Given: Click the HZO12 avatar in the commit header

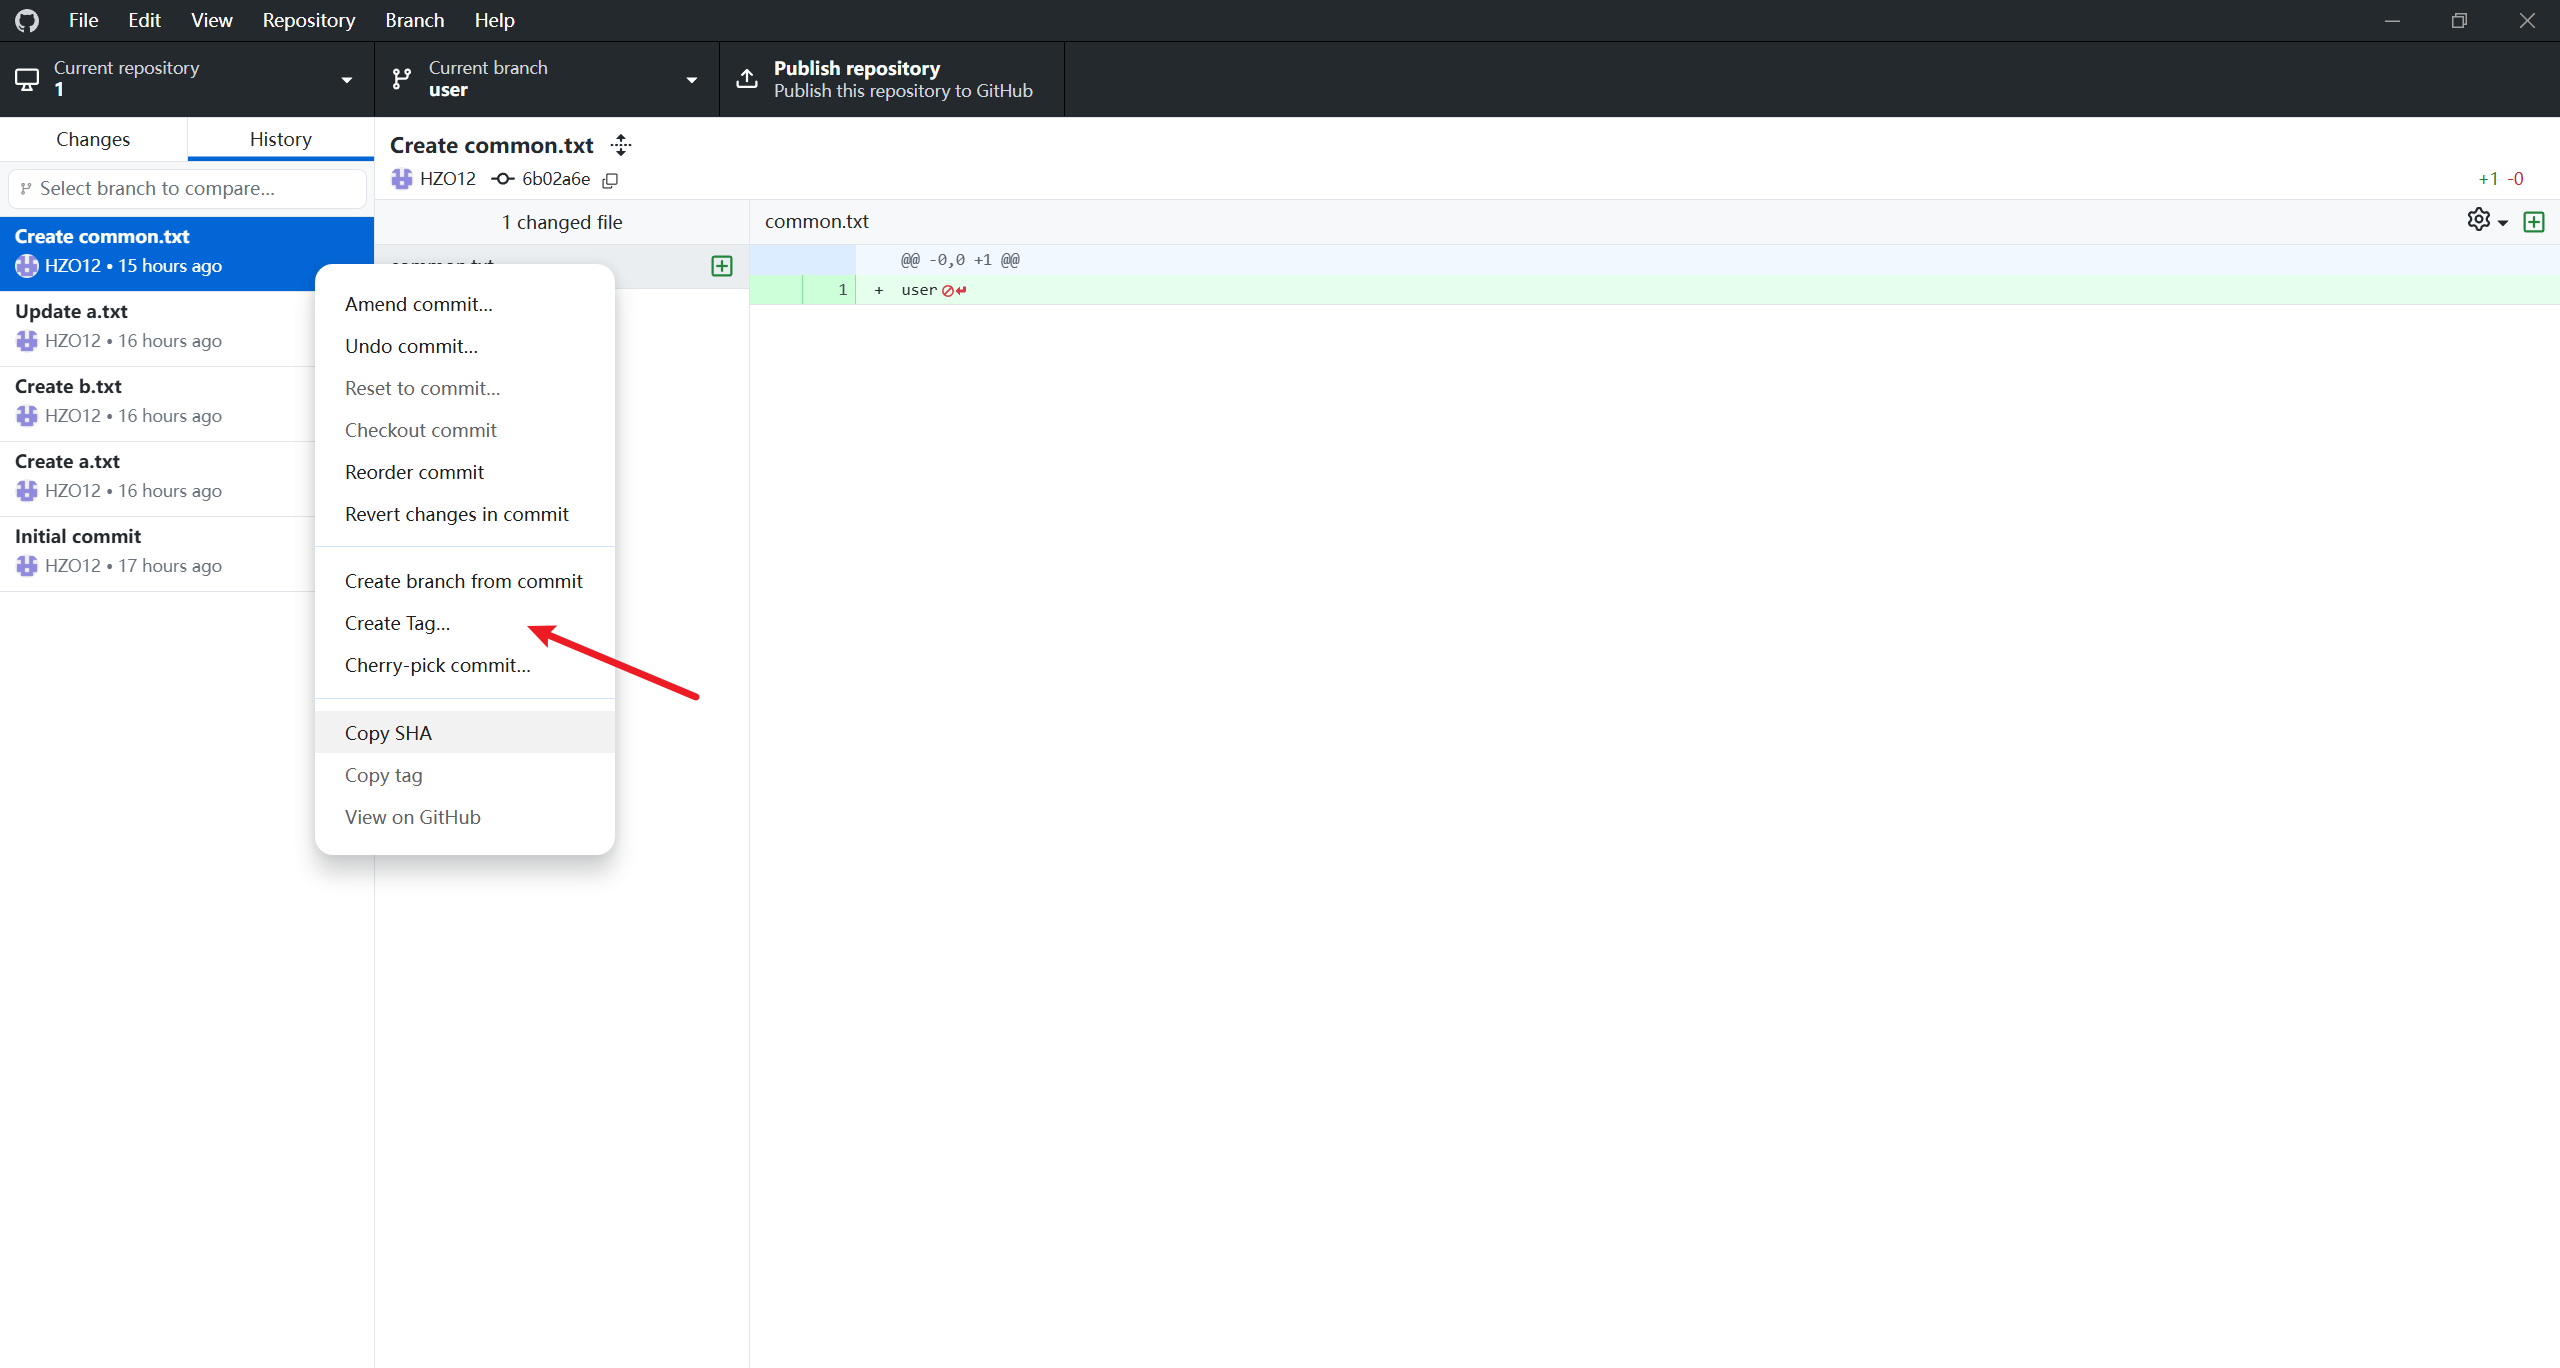Looking at the screenshot, I should point(402,179).
